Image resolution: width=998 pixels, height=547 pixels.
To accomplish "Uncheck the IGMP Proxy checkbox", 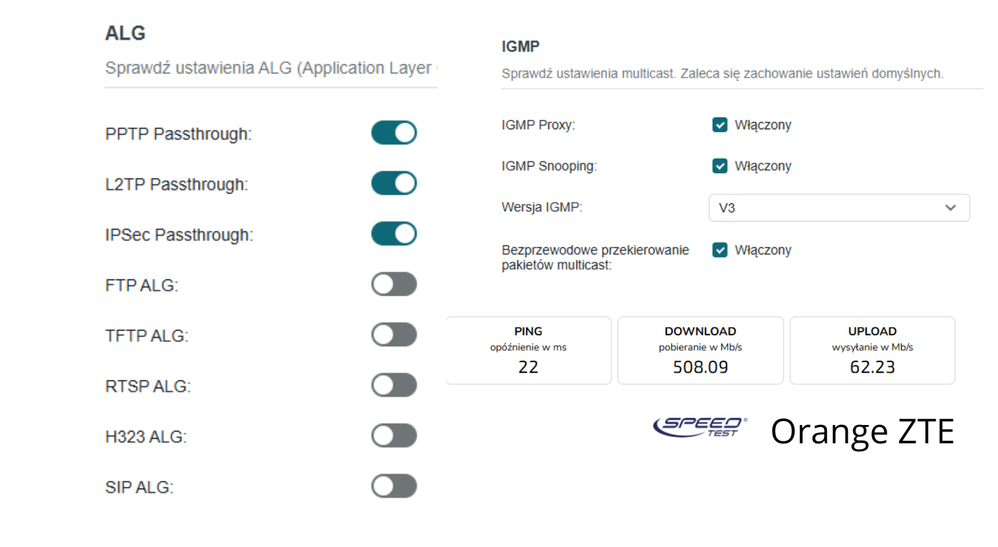I will tap(720, 125).
